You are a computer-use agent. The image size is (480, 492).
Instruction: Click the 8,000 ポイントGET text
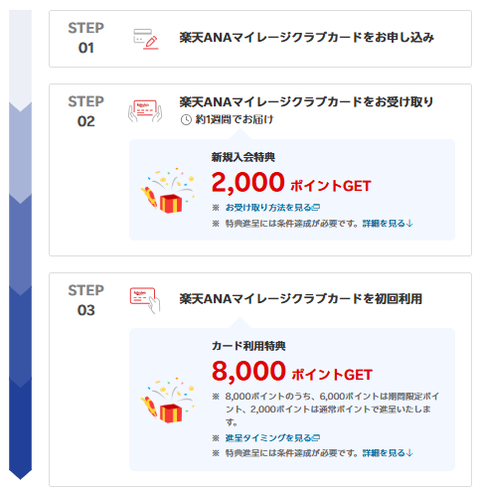292,371
